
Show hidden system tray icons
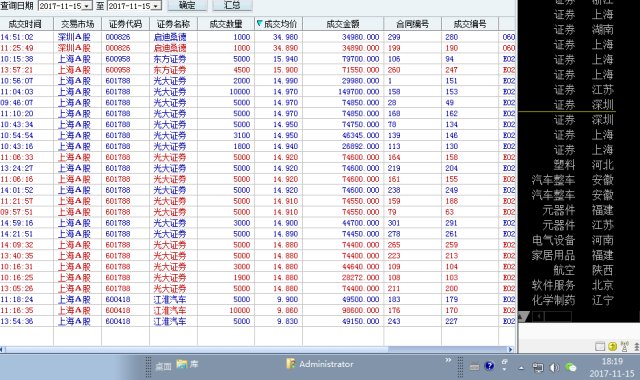pos(521,368)
